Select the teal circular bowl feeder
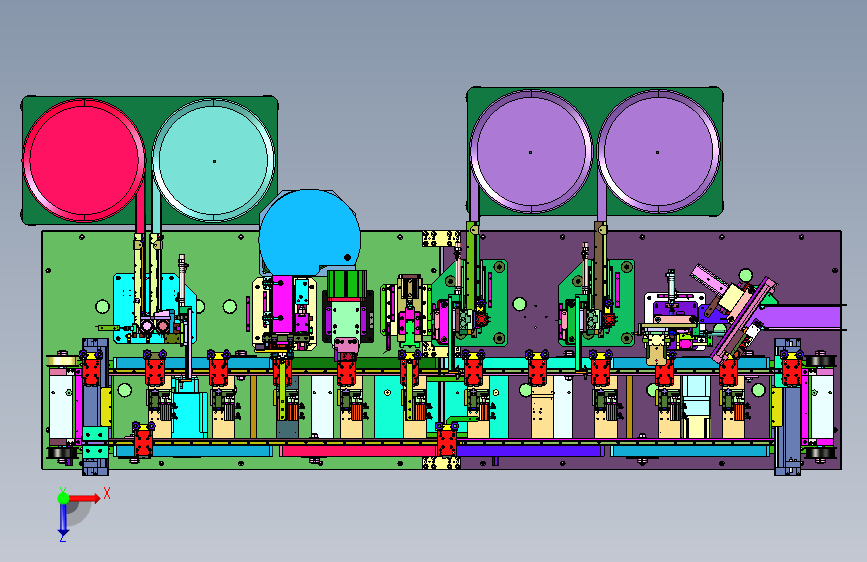867x562 pixels. click(x=213, y=160)
